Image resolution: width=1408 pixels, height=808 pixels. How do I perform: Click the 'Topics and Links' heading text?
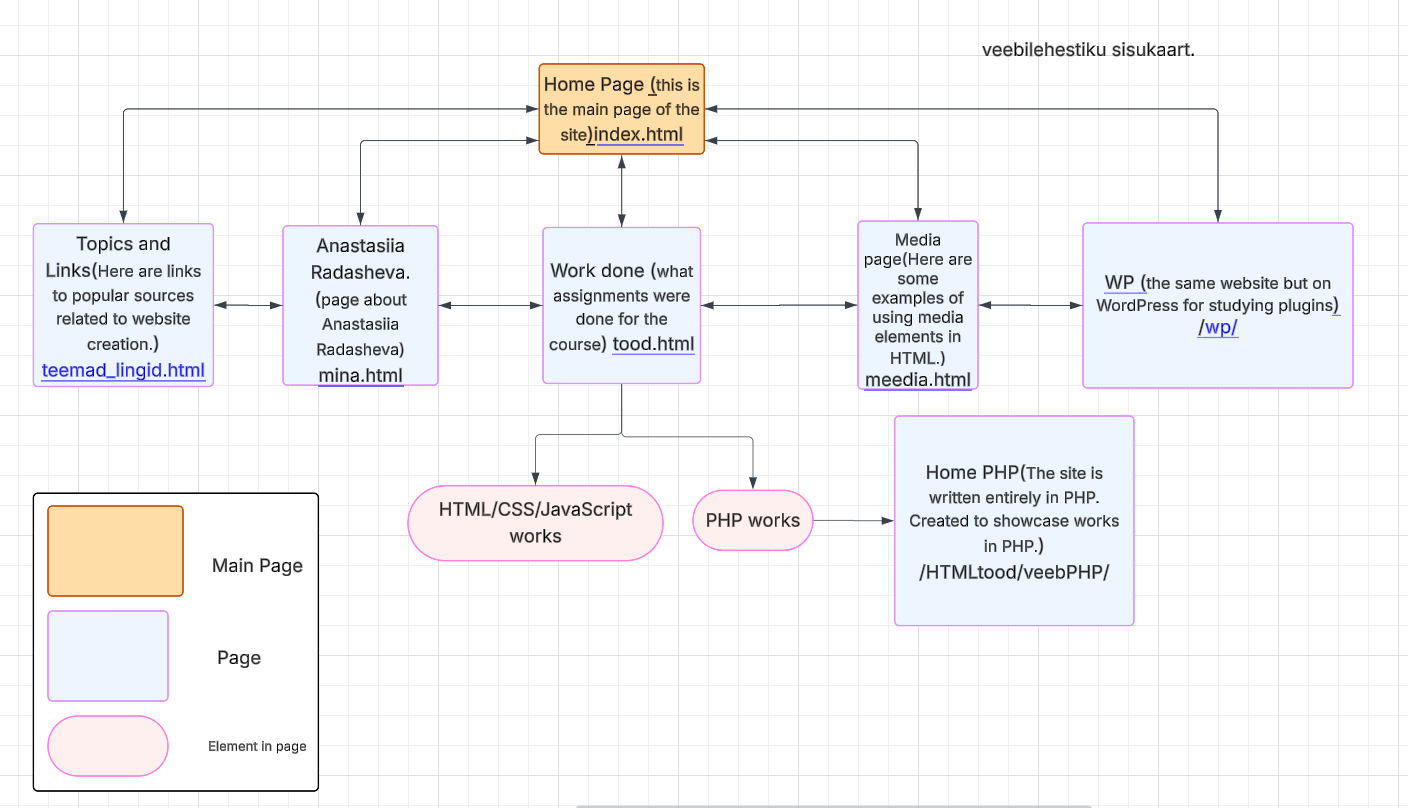(x=123, y=244)
